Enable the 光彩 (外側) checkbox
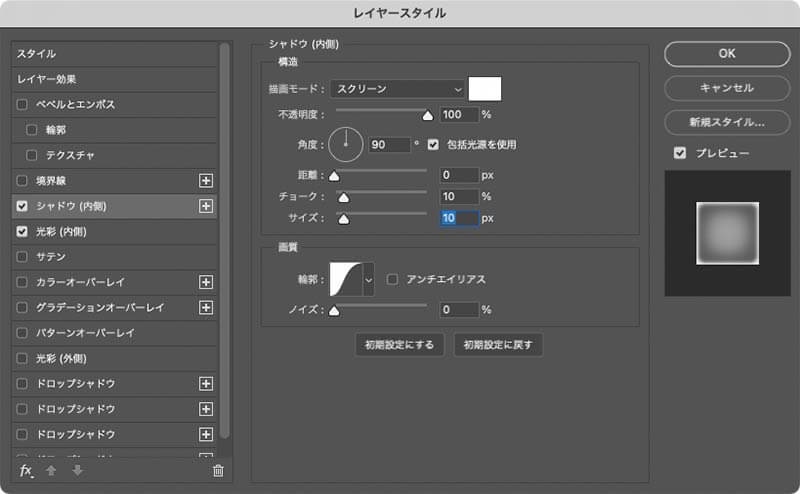Image resolution: width=800 pixels, height=494 pixels. [22, 359]
